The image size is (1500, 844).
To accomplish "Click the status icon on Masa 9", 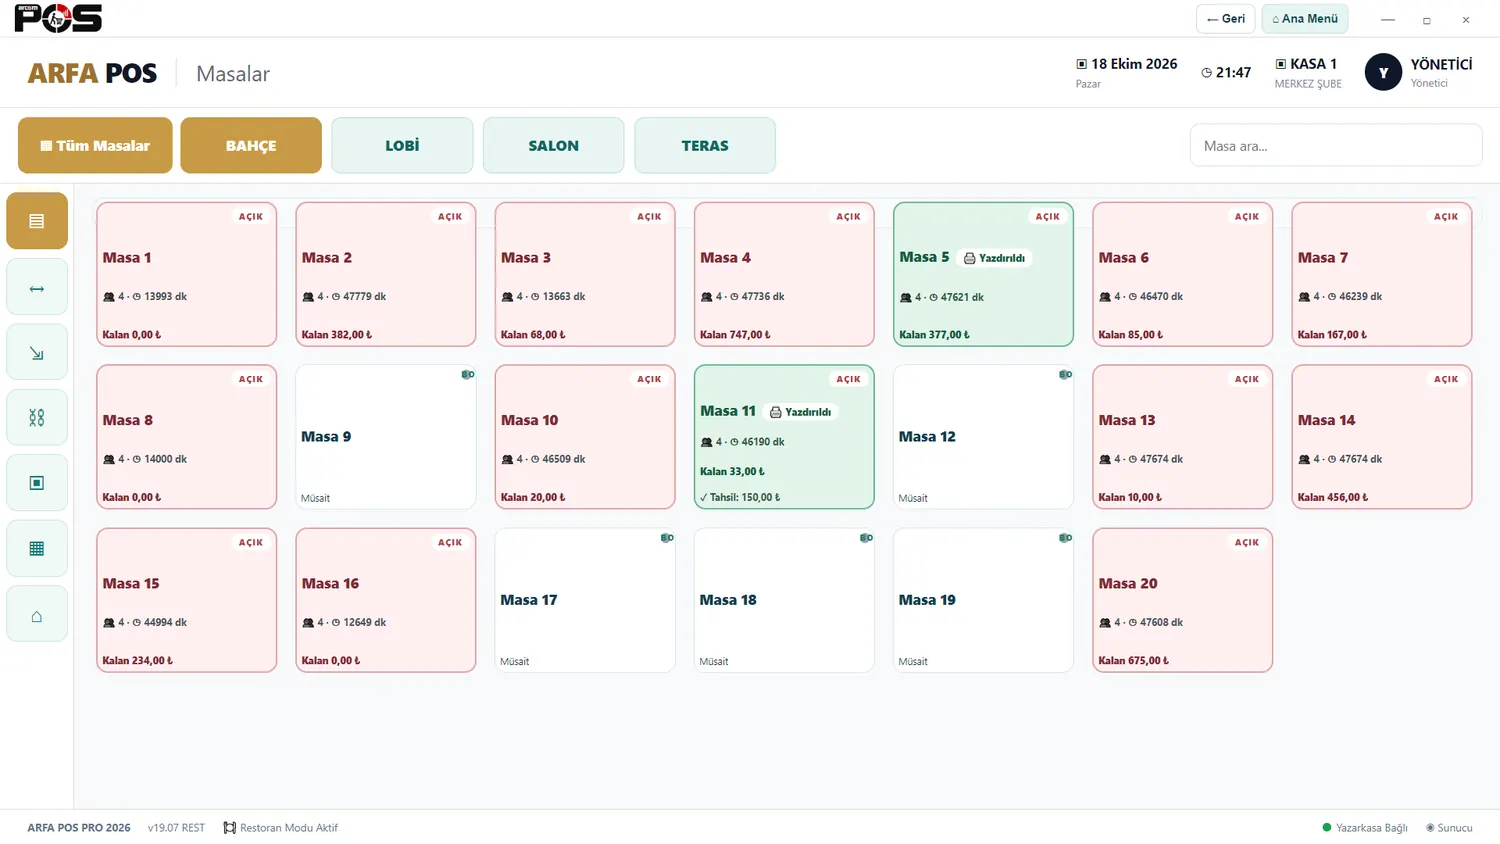I will click(467, 375).
